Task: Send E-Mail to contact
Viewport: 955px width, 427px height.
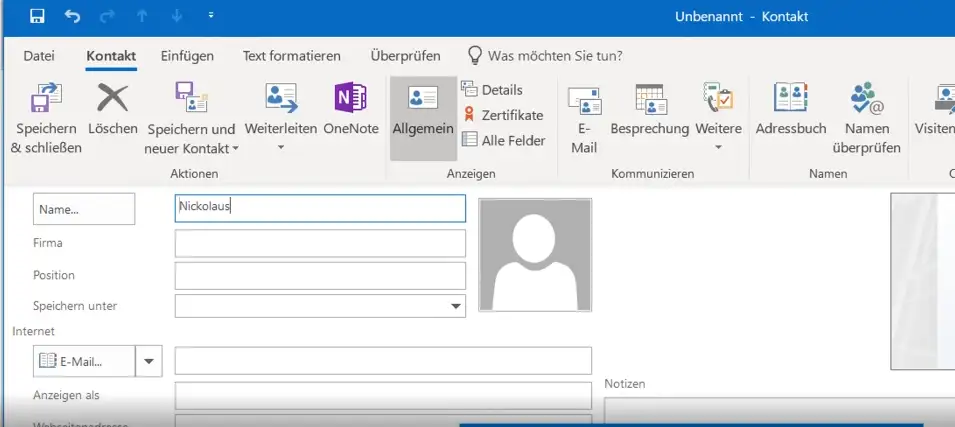Action: pyautogui.click(x=584, y=99)
